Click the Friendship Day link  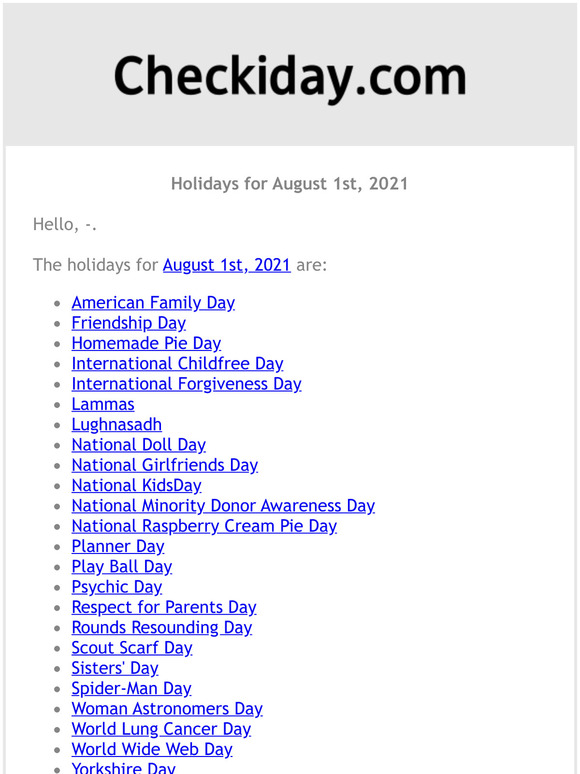129,323
